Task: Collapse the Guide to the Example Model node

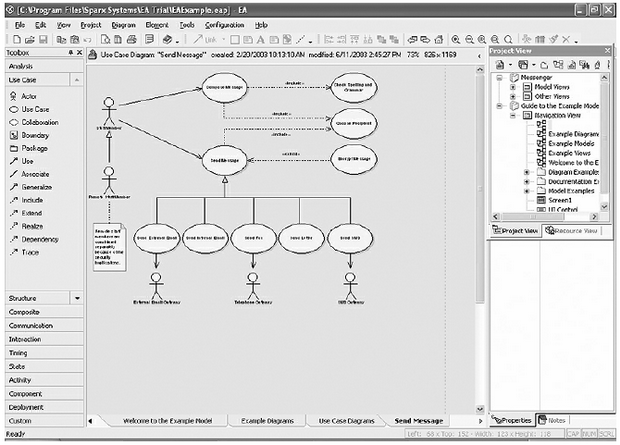Action: tap(499, 106)
